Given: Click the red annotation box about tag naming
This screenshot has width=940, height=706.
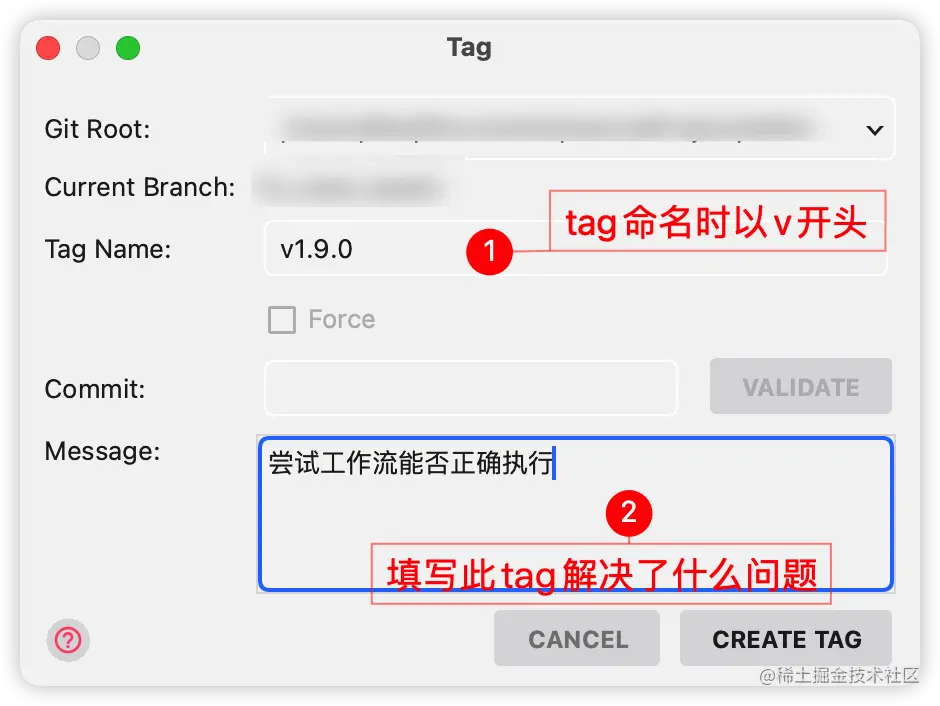Looking at the screenshot, I should [x=718, y=221].
